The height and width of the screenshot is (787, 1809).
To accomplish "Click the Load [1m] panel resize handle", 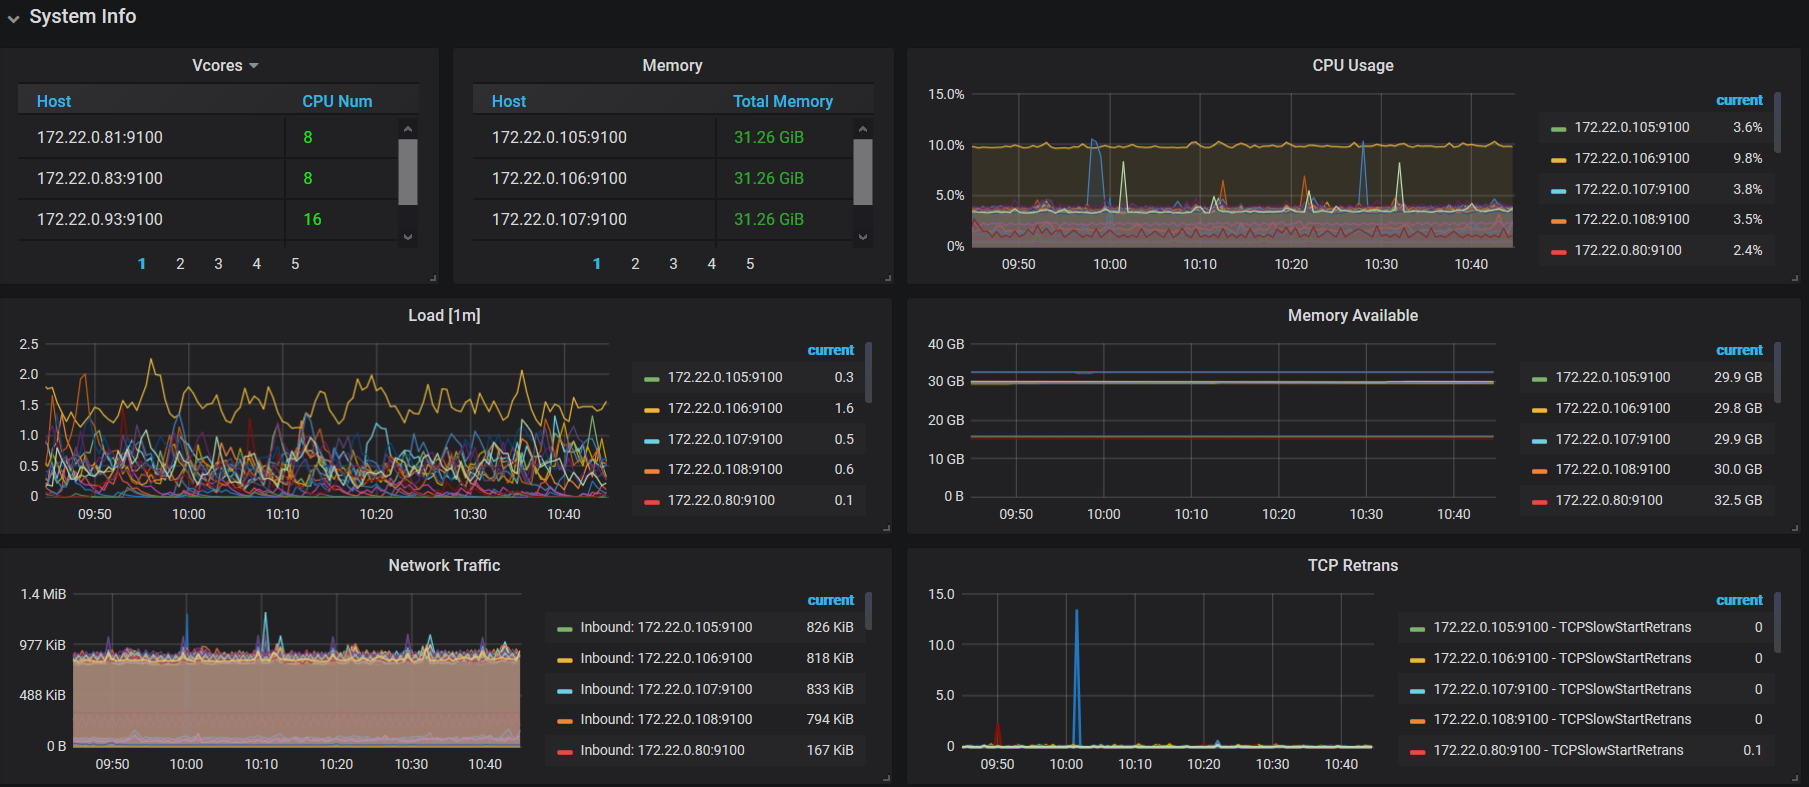I will point(886,528).
